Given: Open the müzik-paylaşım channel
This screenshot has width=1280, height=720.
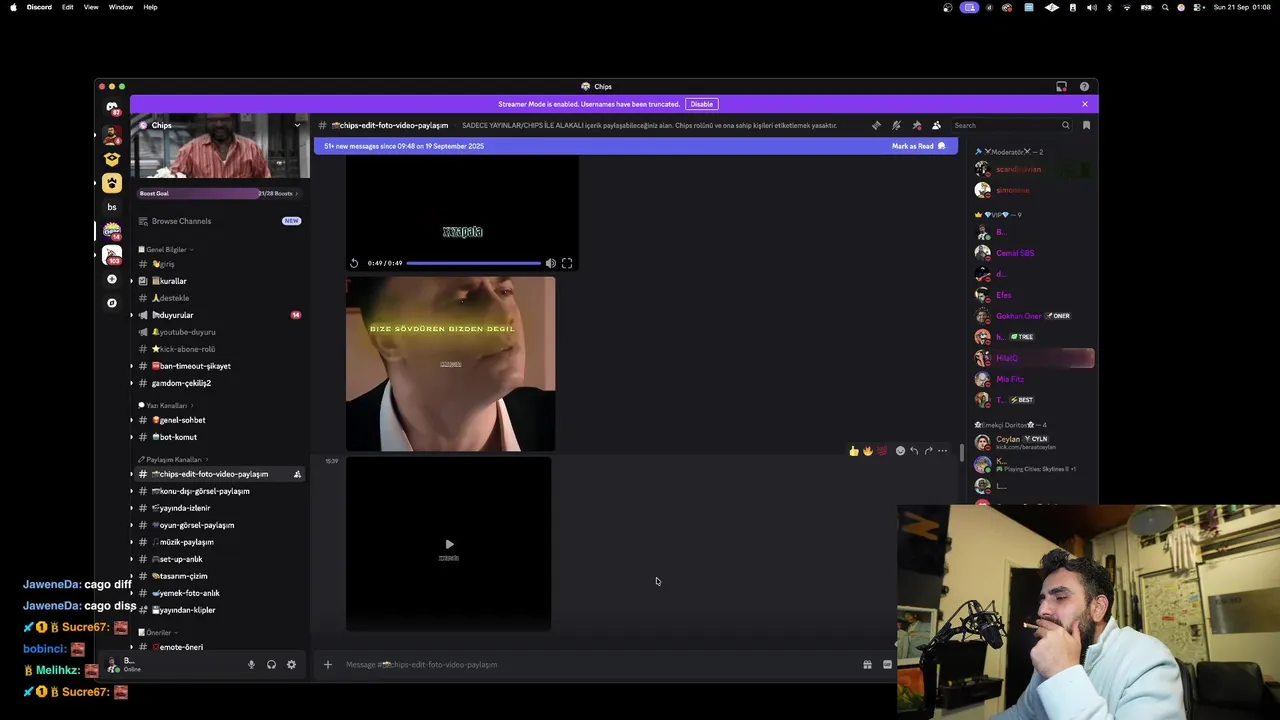Looking at the screenshot, I should coord(220,542).
